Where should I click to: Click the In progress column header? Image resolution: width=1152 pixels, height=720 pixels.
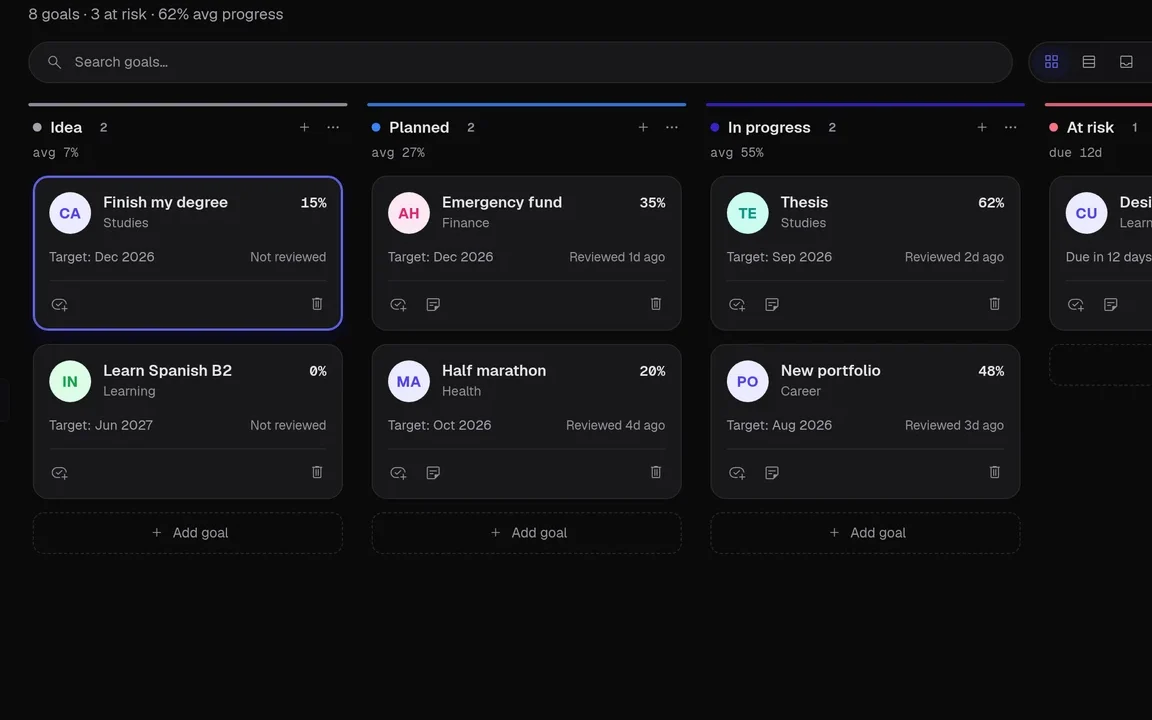pos(768,127)
